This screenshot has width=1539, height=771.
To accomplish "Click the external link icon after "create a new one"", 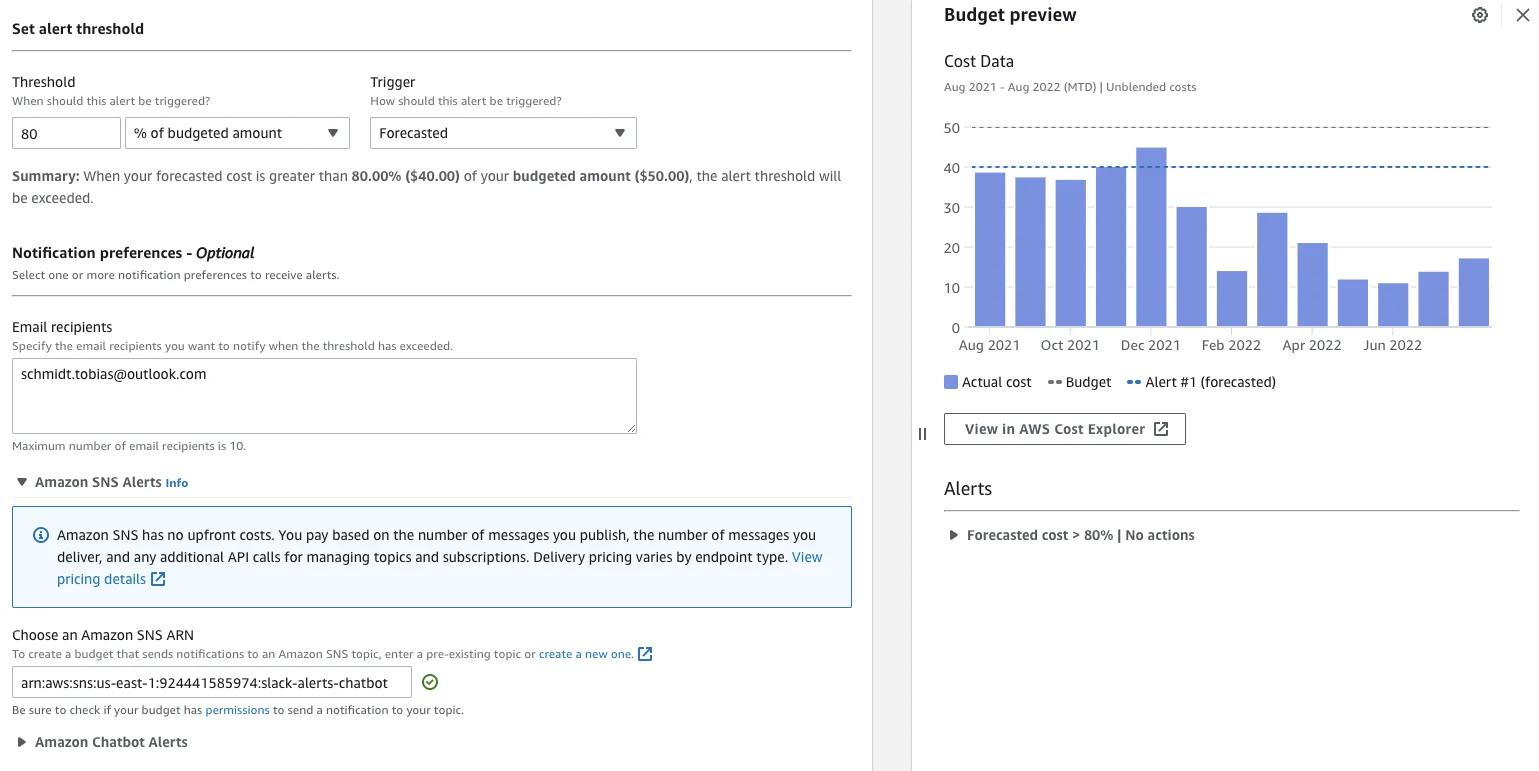I will [x=645, y=653].
